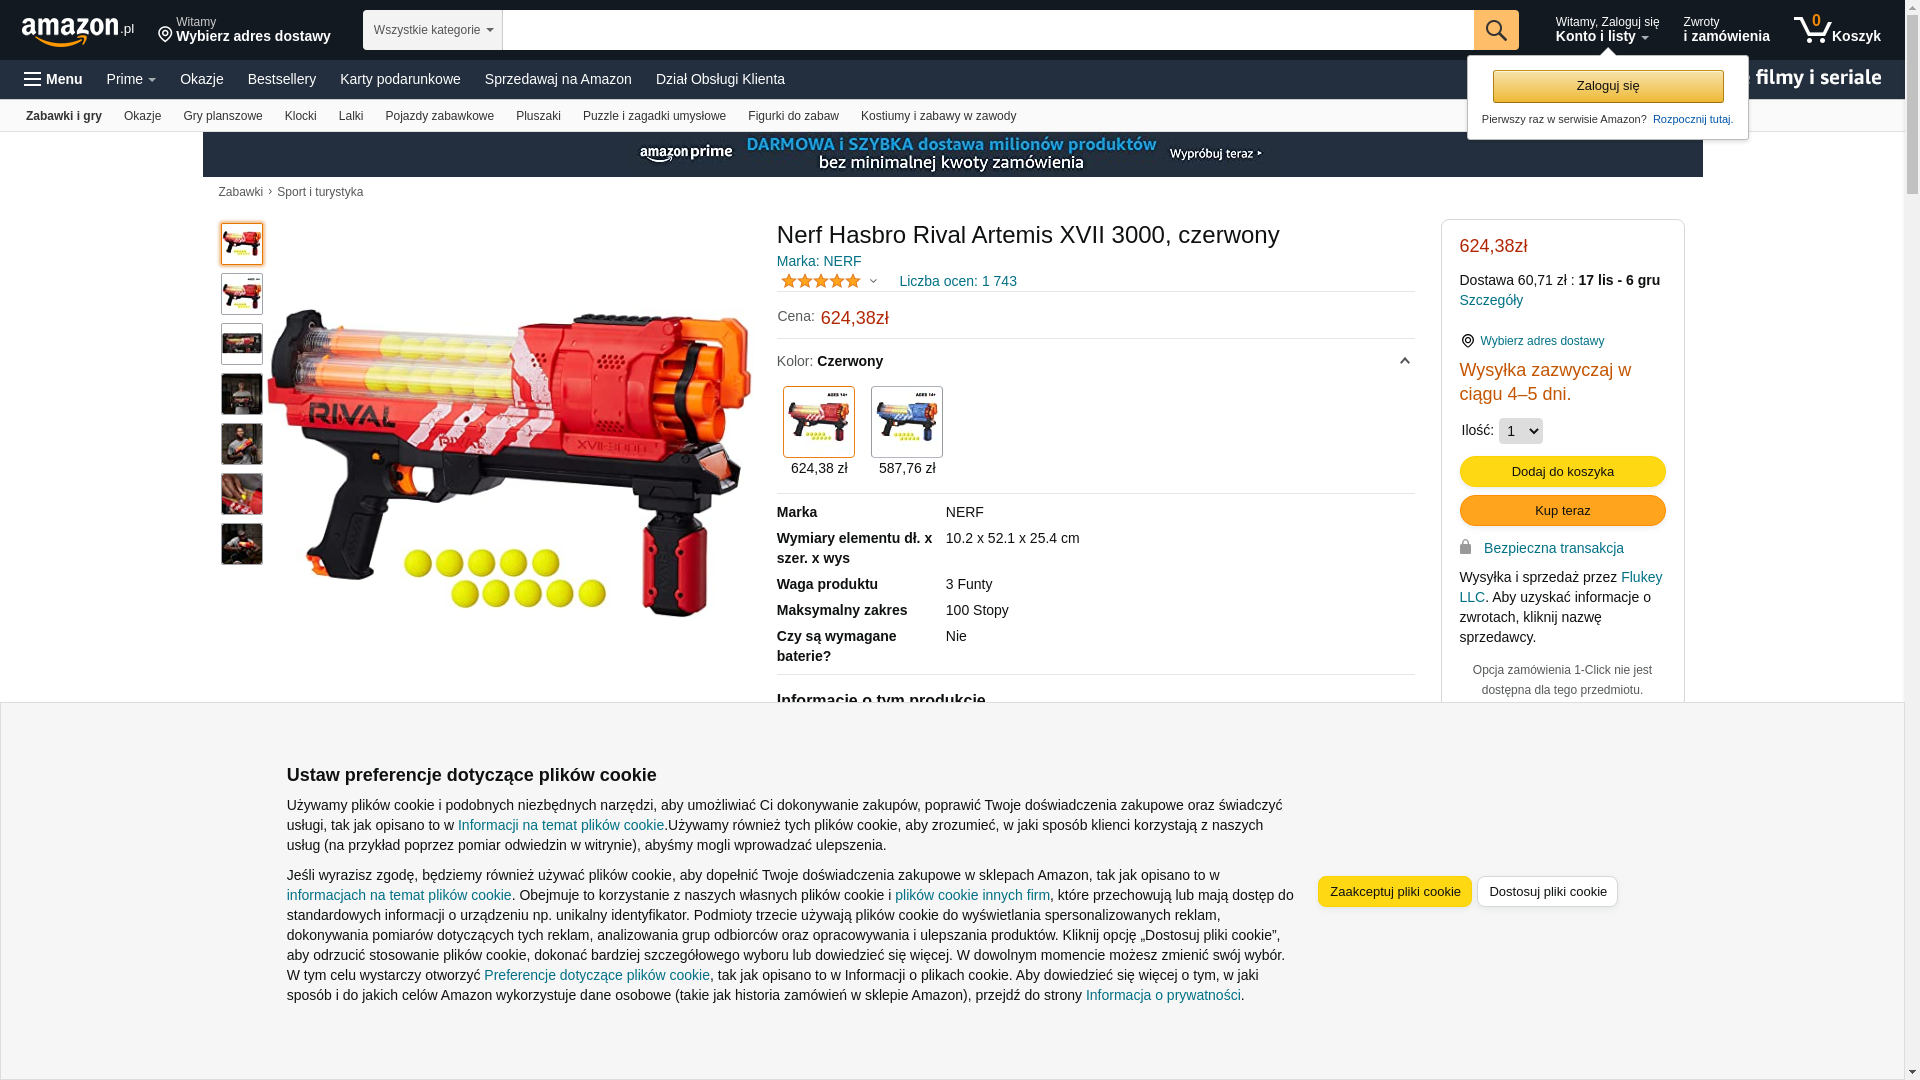Open the shopping cart Koszyk icon

[x=1837, y=30]
